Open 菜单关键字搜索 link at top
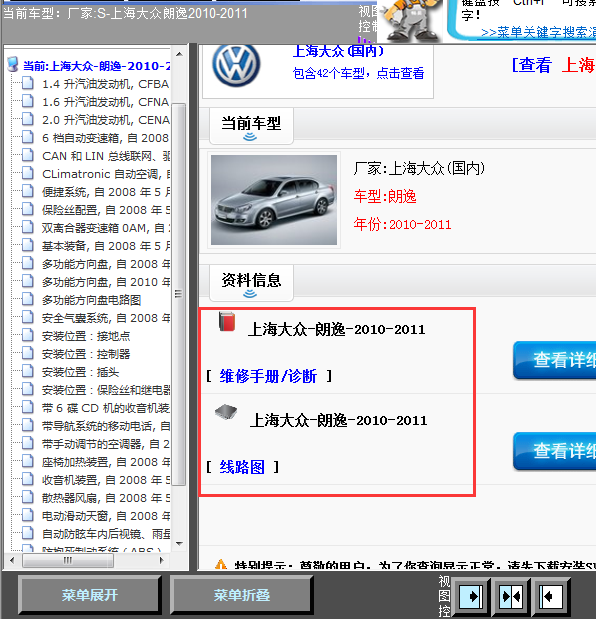 pyautogui.click(x=538, y=32)
